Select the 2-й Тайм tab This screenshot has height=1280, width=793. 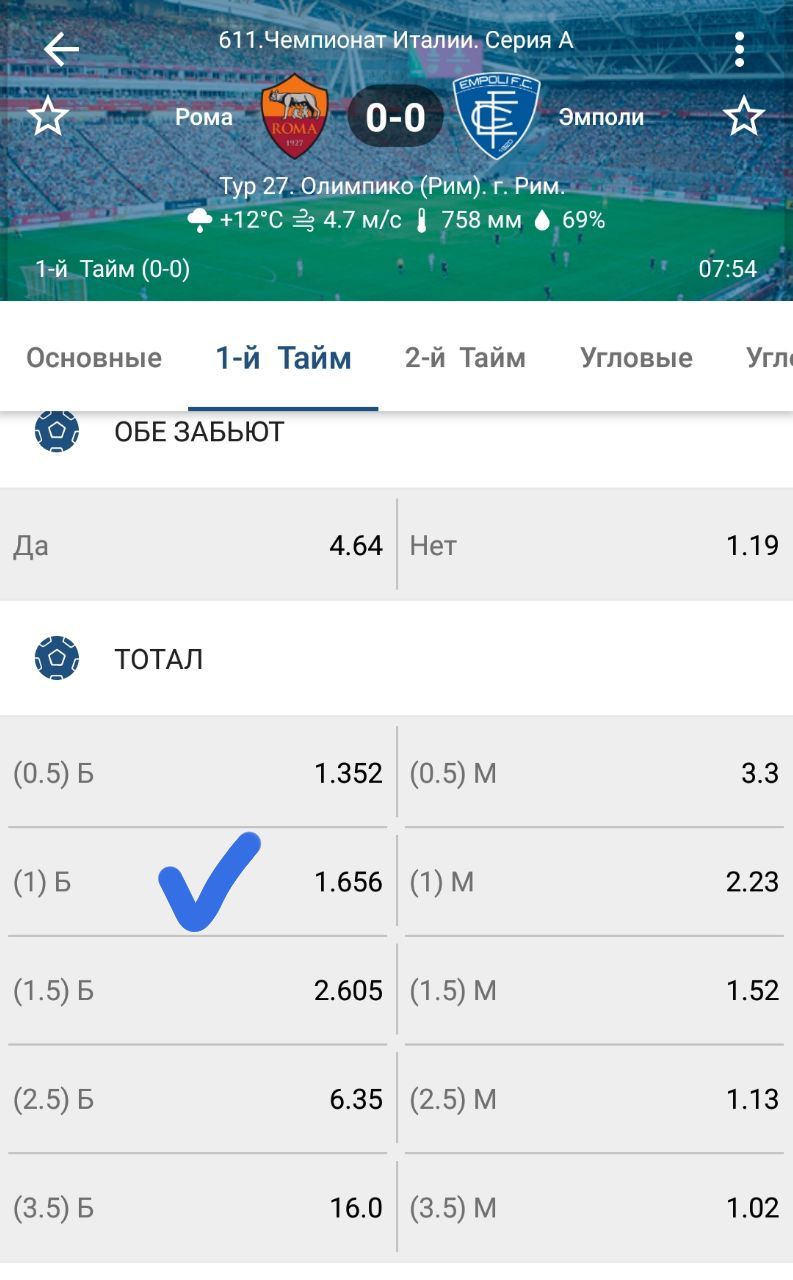click(465, 358)
